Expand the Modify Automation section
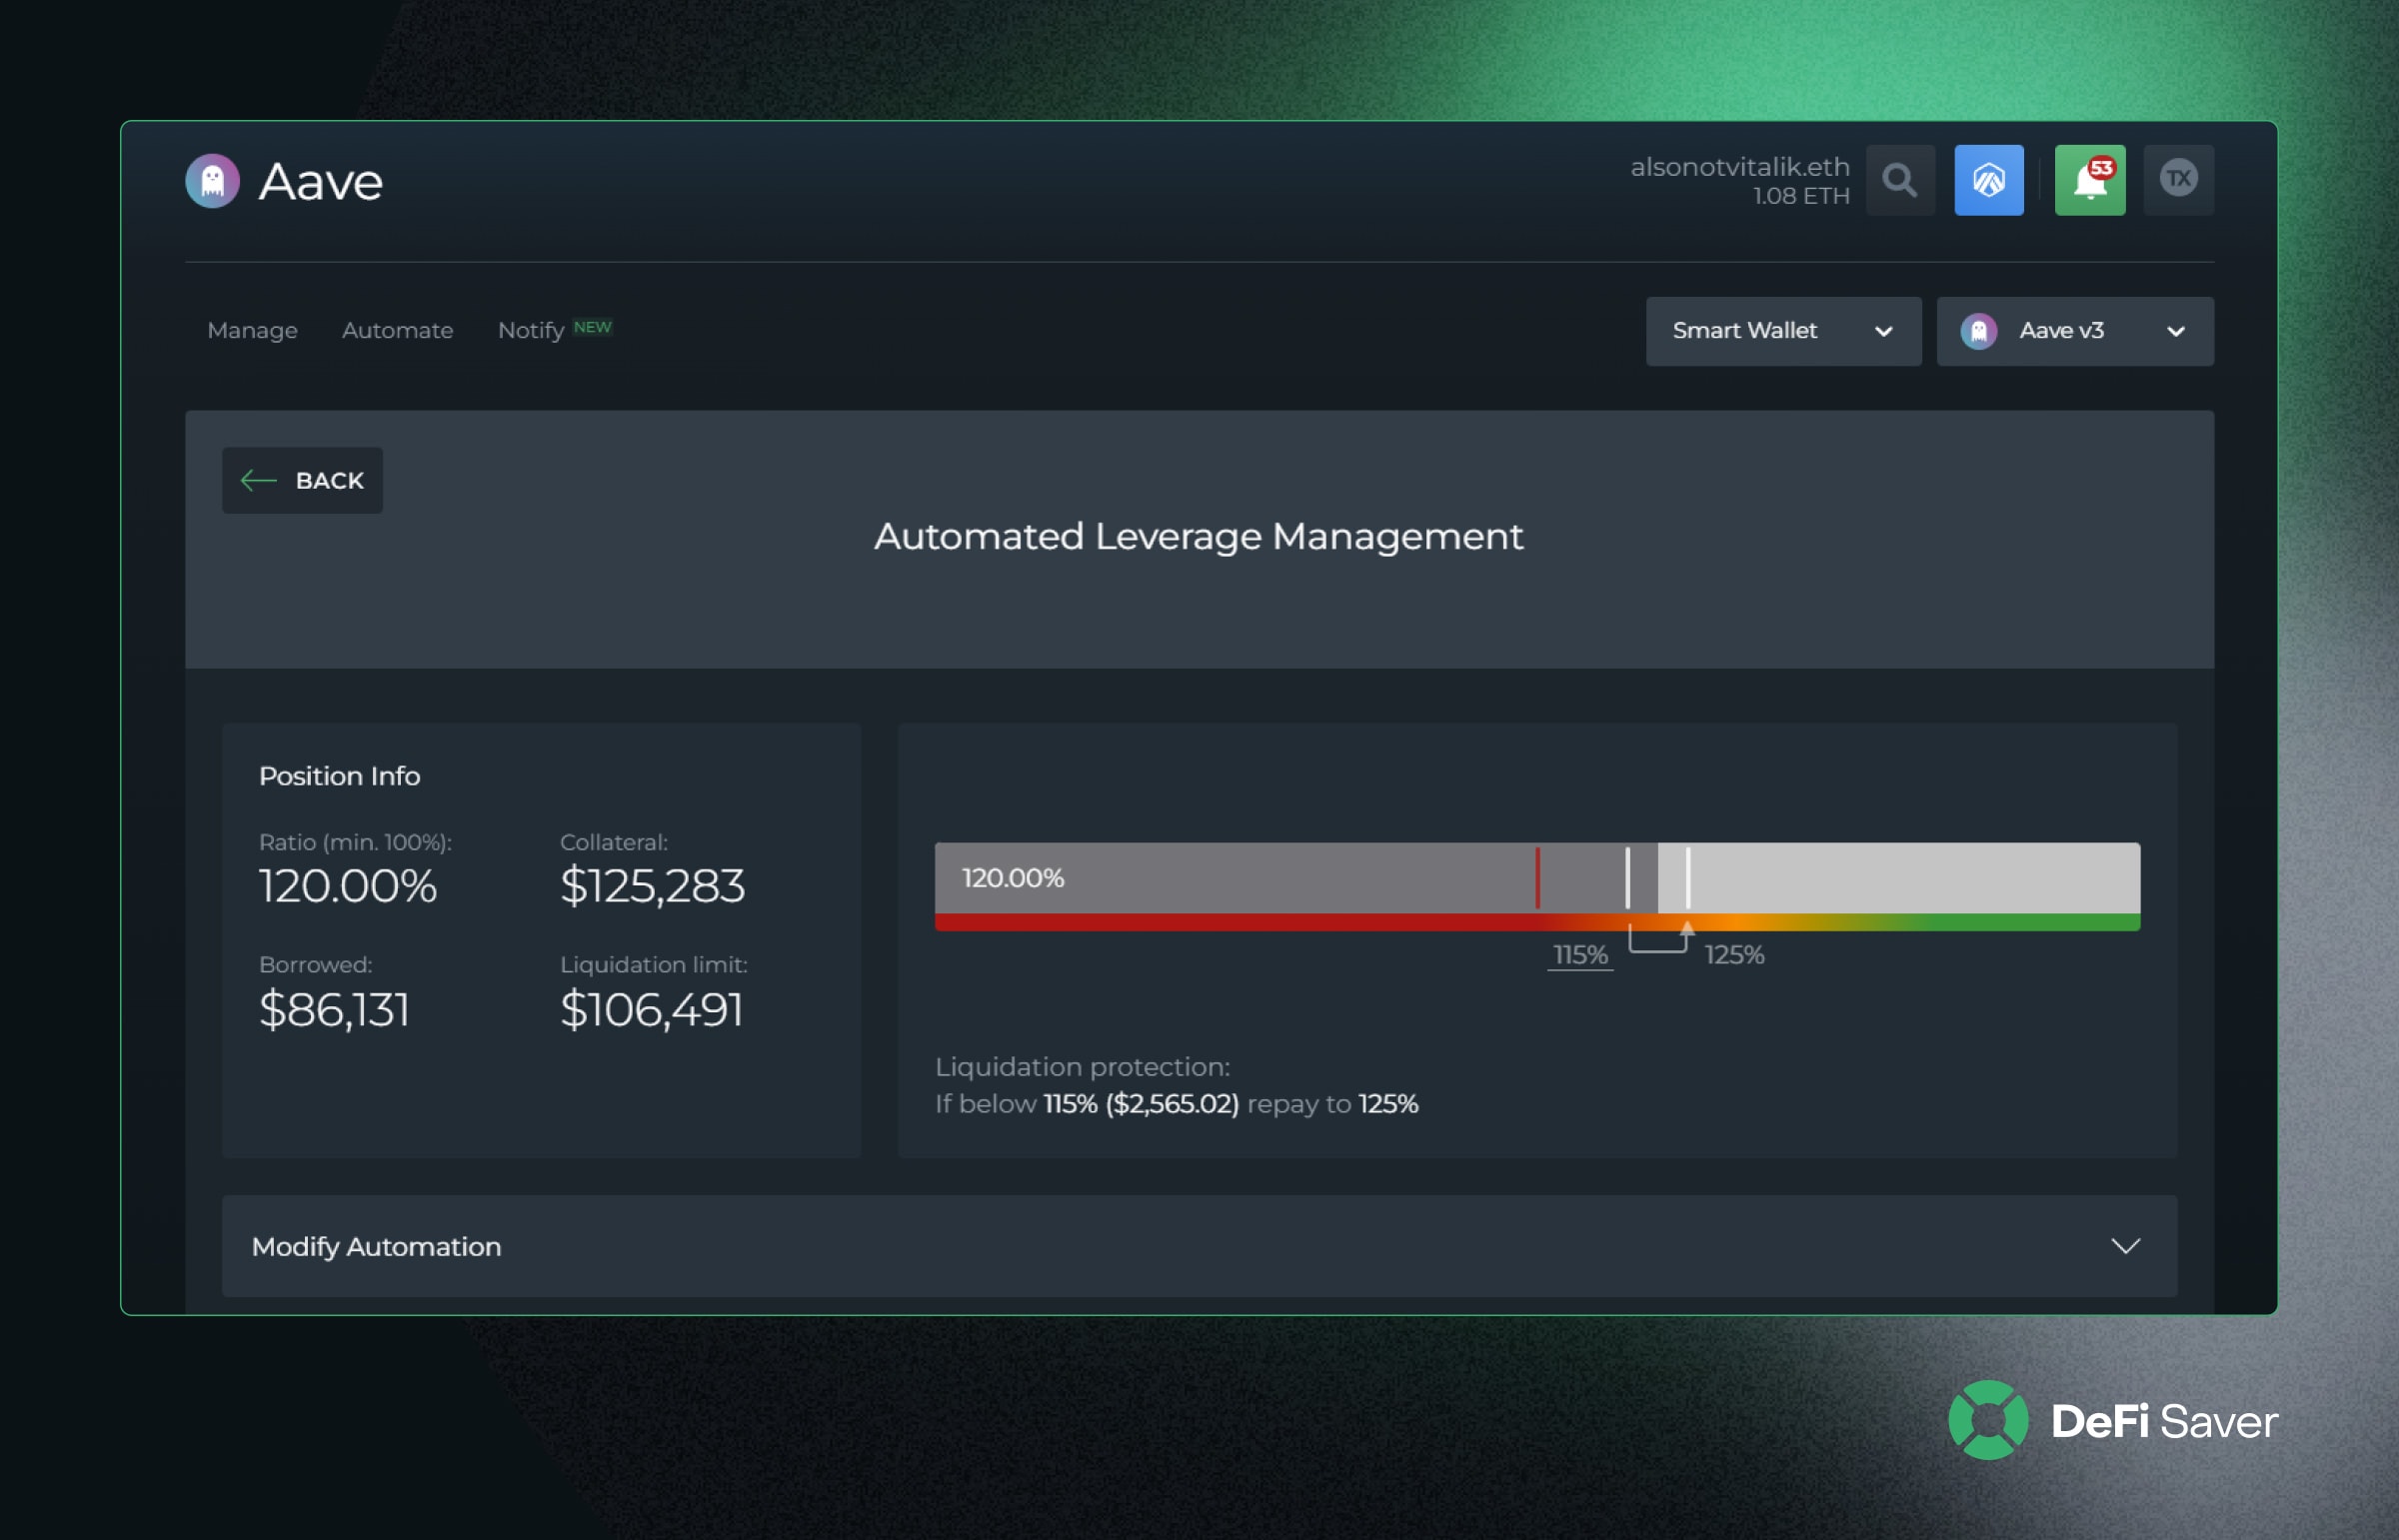 [1199, 1246]
